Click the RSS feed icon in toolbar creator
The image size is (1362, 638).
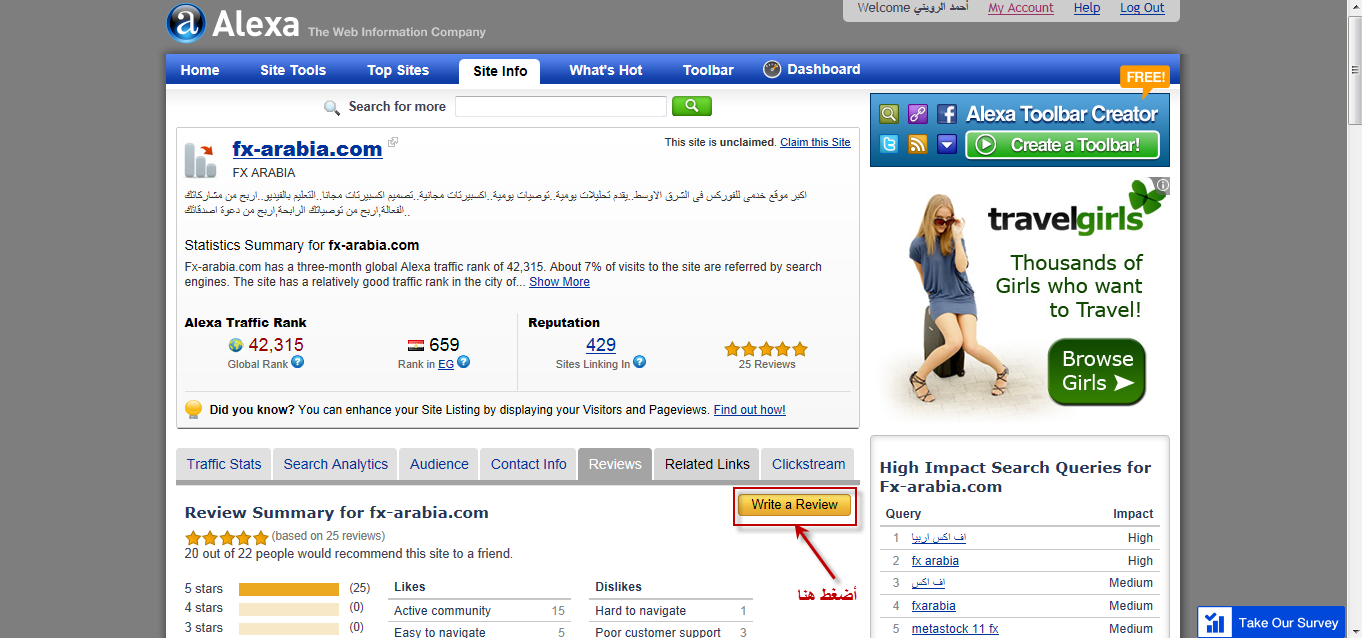point(918,144)
